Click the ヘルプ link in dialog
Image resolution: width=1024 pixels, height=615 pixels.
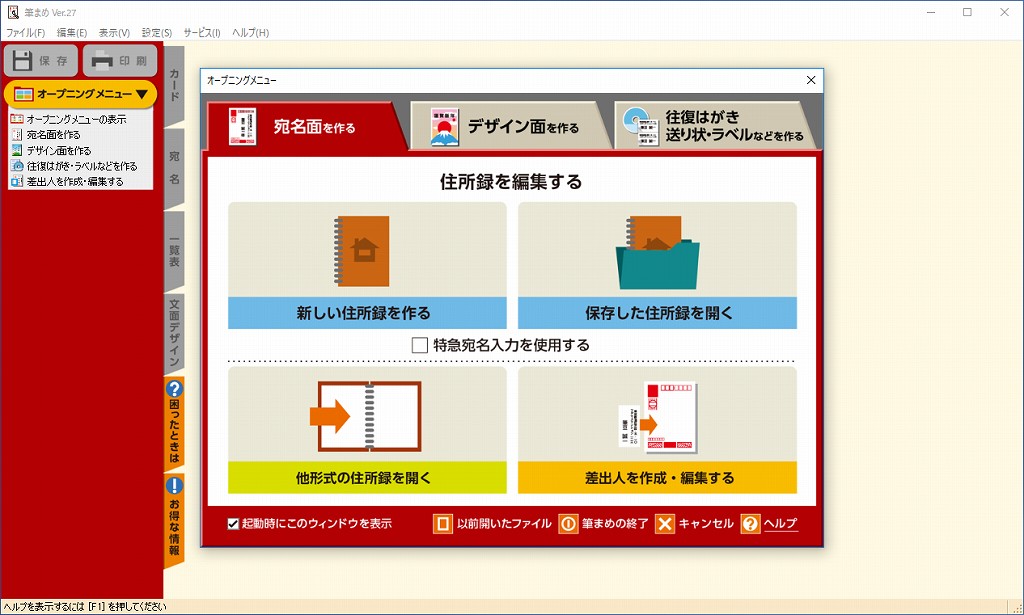pyautogui.click(x=780, y=523)
